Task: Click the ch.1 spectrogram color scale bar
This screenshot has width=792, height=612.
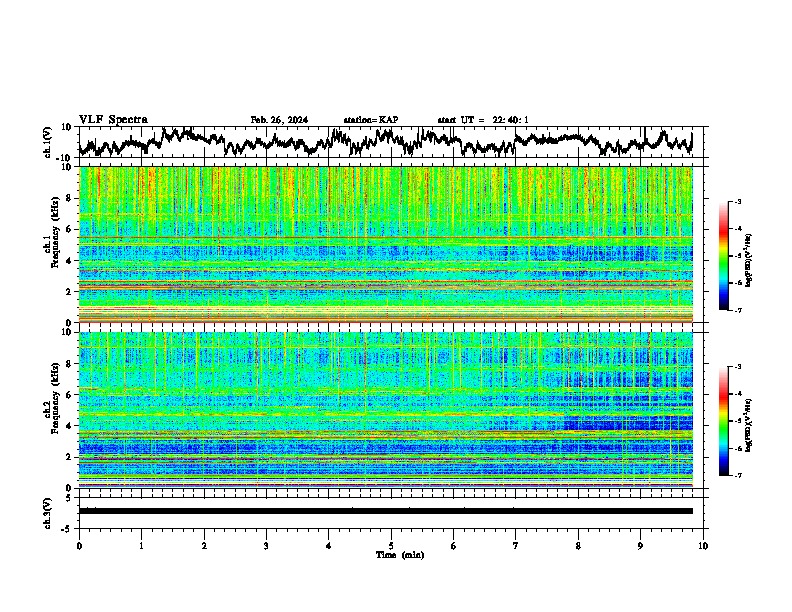Action: [x=724, y=256]
